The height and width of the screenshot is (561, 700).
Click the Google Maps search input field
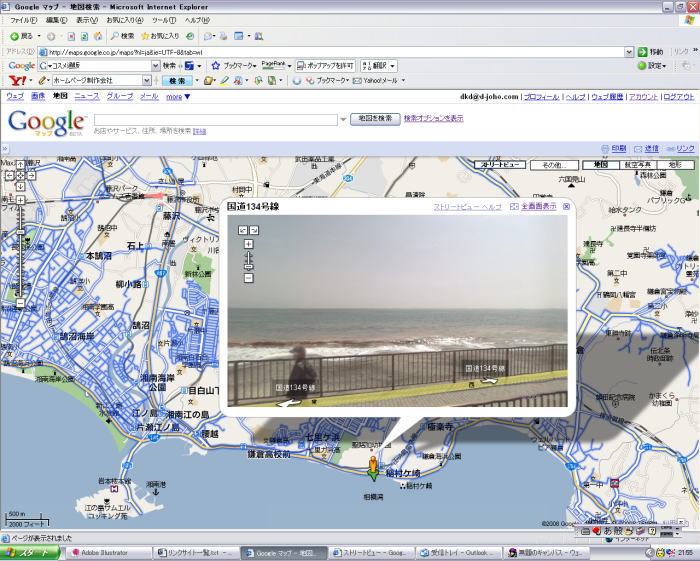tap(216, 119)
